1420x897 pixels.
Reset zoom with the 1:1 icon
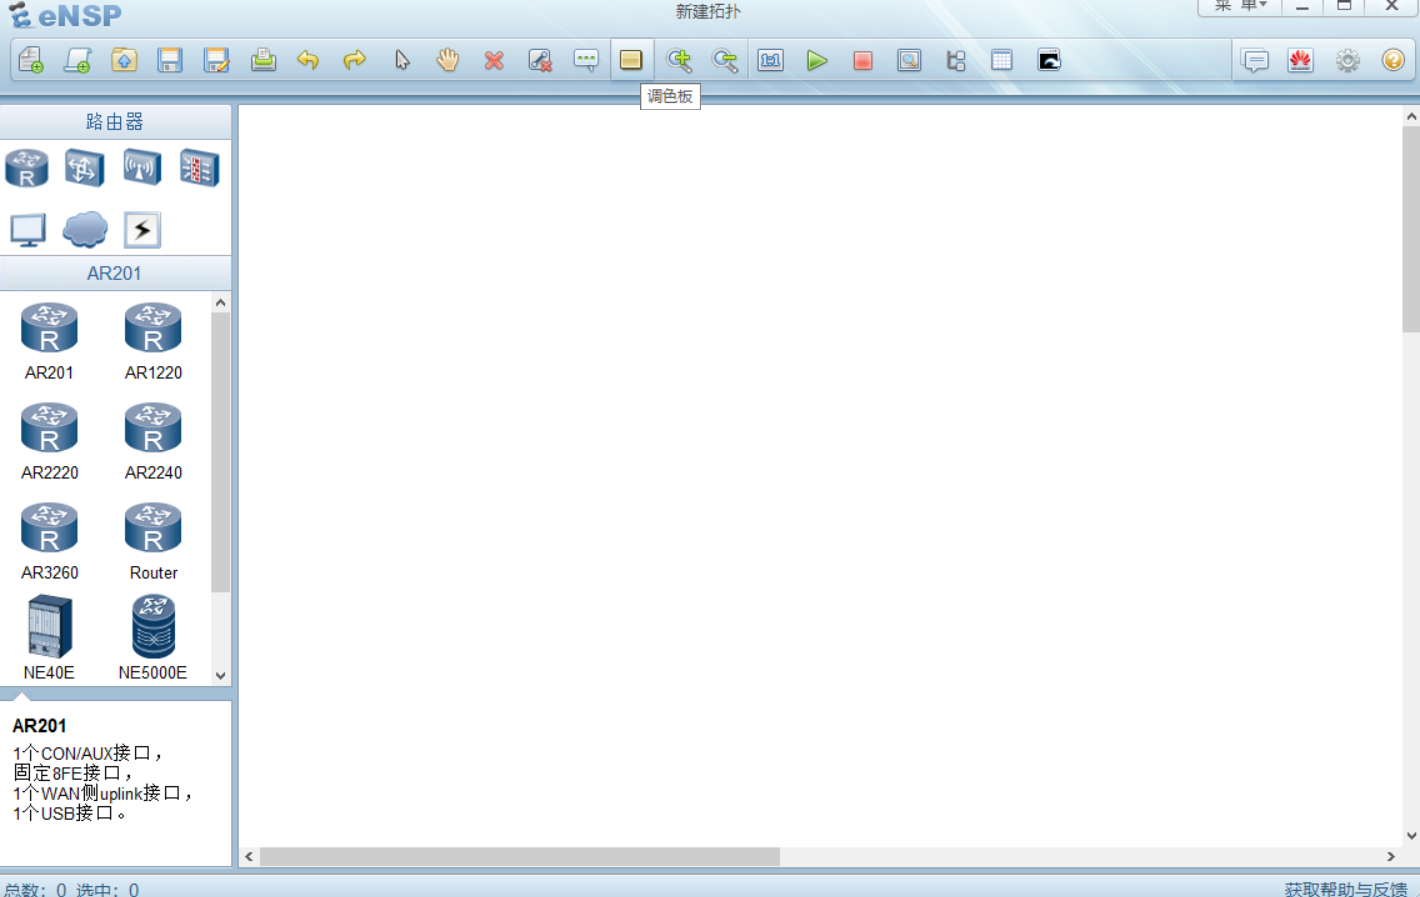click(x=770, y=60)
